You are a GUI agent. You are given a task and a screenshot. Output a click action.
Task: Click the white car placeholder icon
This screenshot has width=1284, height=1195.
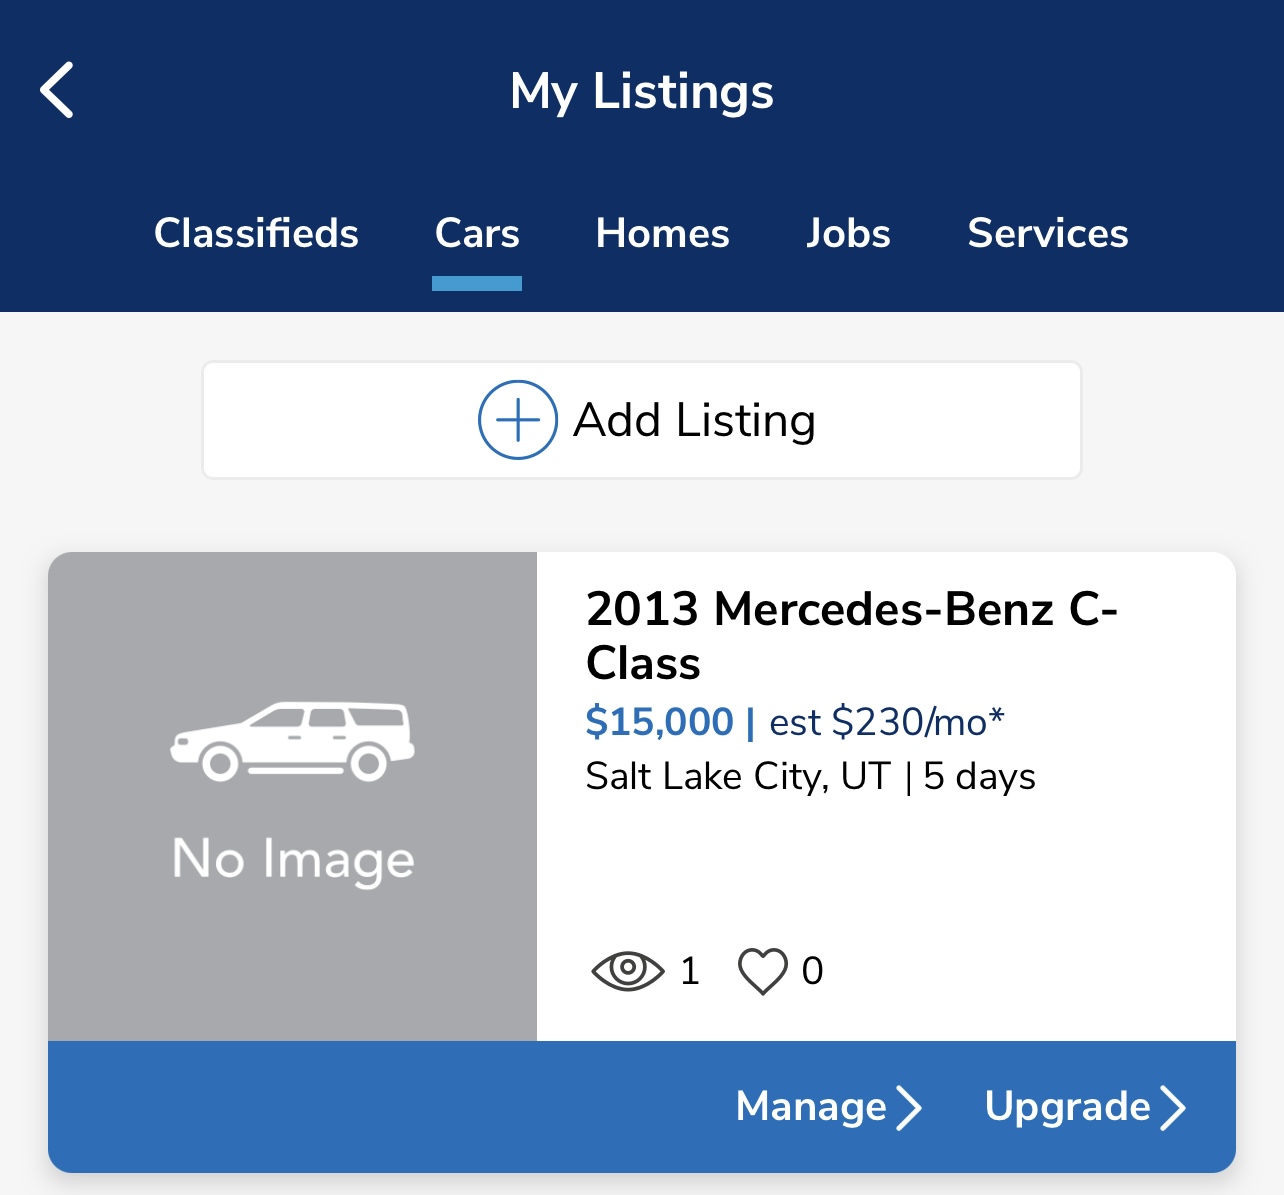tap(292, 741)
